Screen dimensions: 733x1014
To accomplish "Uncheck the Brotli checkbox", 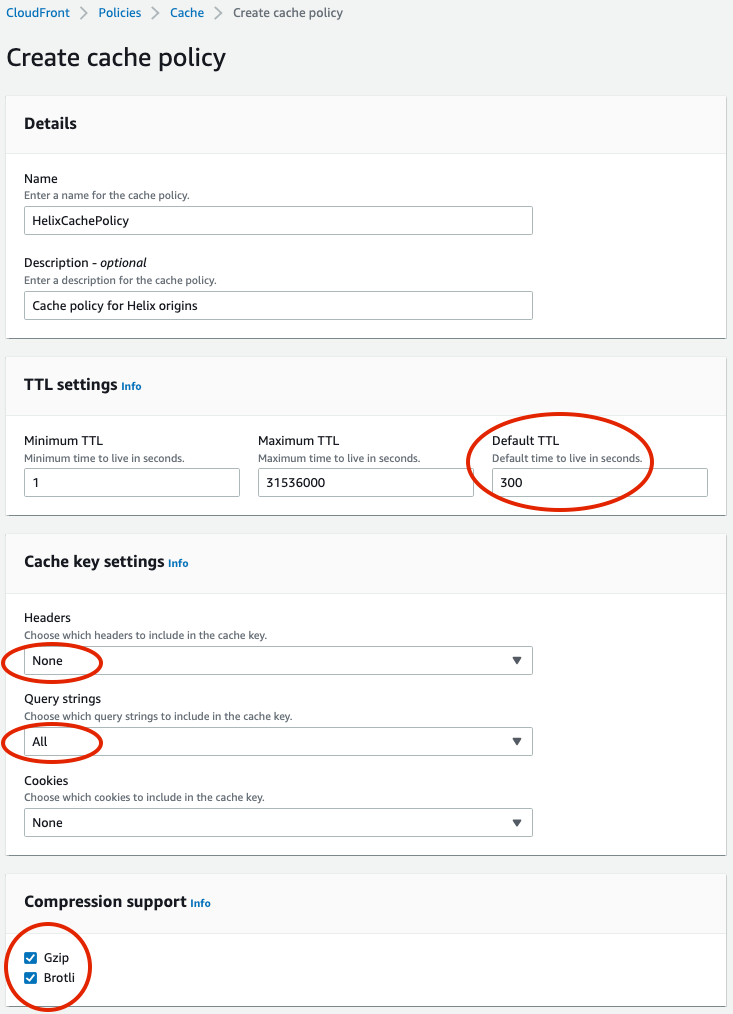I will point(30,978).
